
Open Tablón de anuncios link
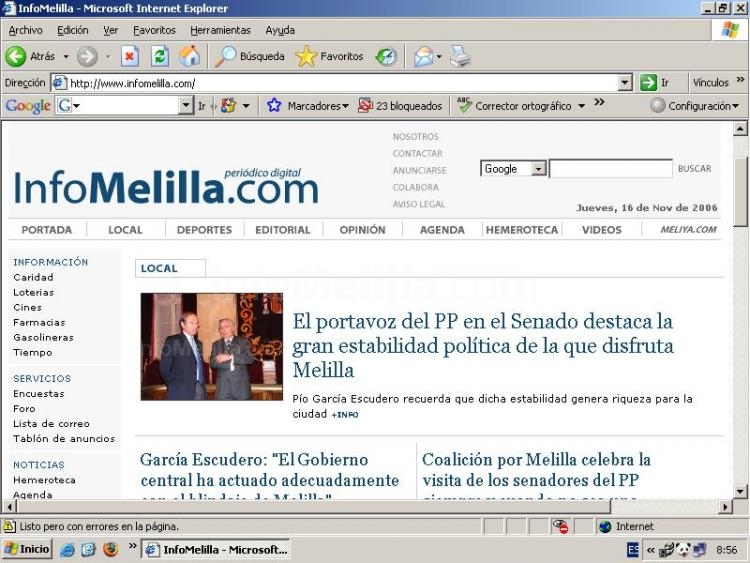click(64, 439)
